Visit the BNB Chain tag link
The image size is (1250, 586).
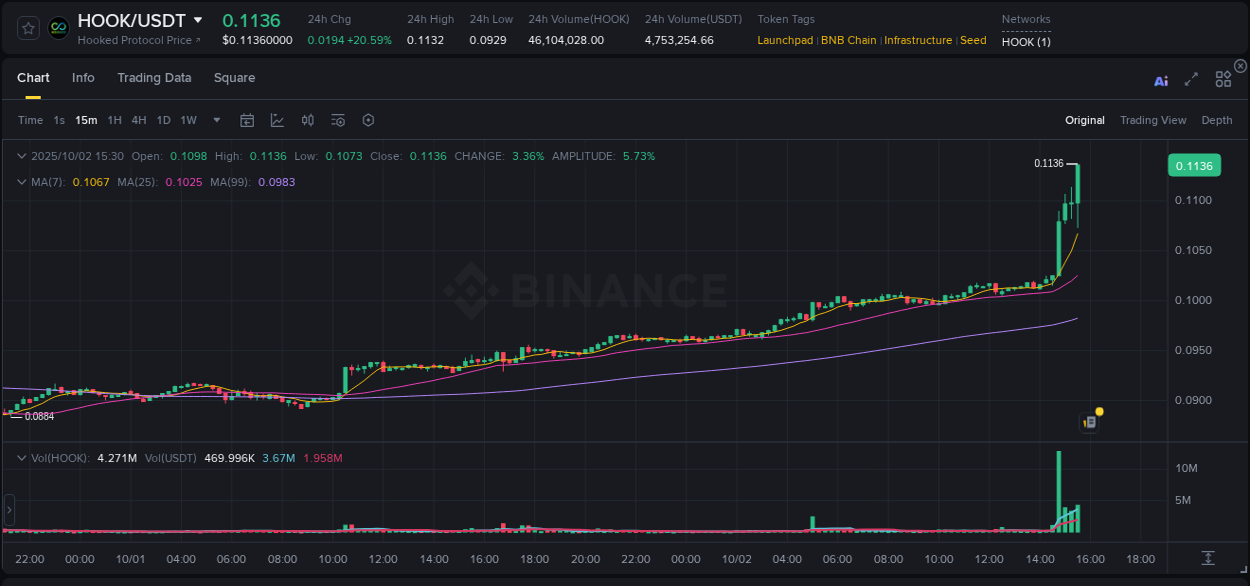(848, 40)
